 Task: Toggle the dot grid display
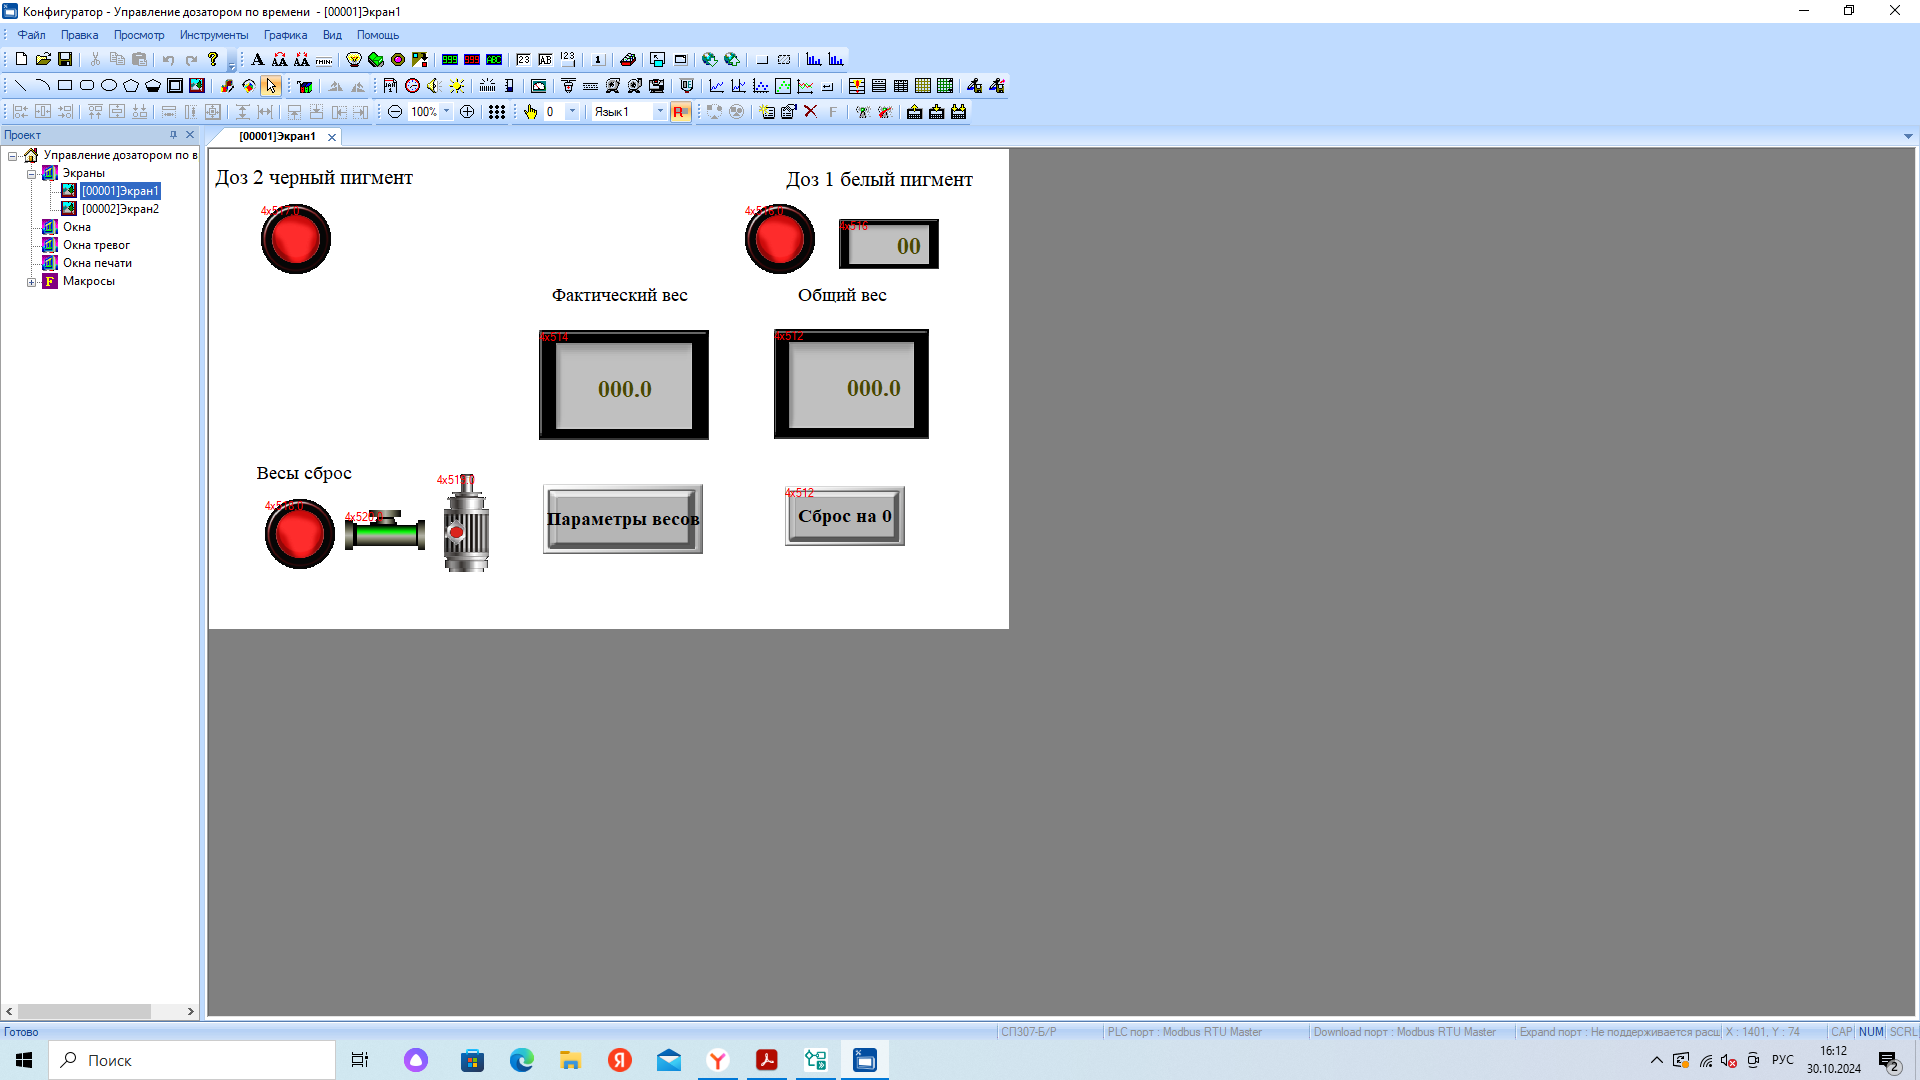pyautogui.click(x=497, y=112)
